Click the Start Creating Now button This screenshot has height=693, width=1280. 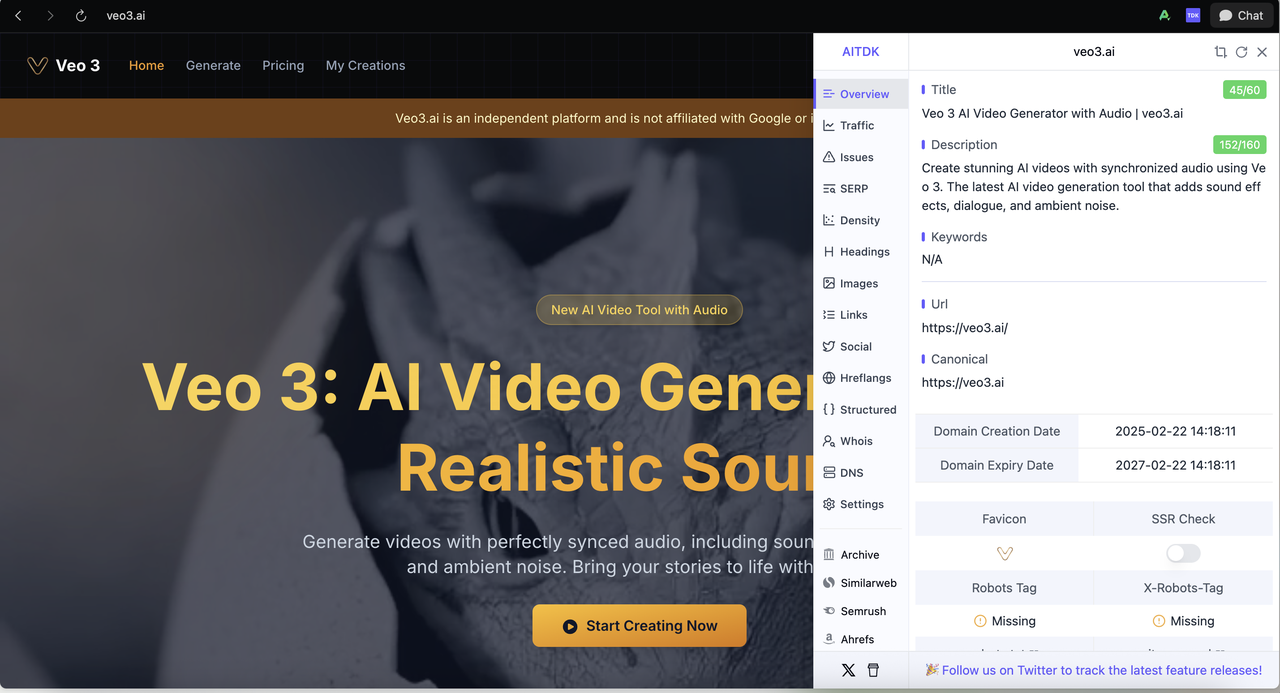pyautogui.click(x=639, y=626)
